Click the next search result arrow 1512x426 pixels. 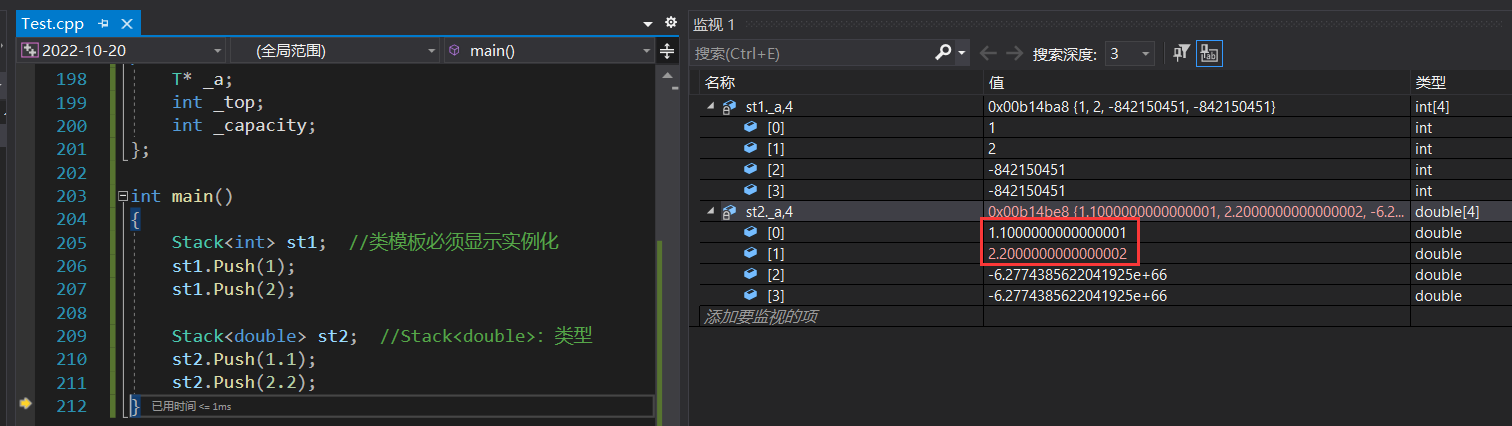[x=1014, y=53]
